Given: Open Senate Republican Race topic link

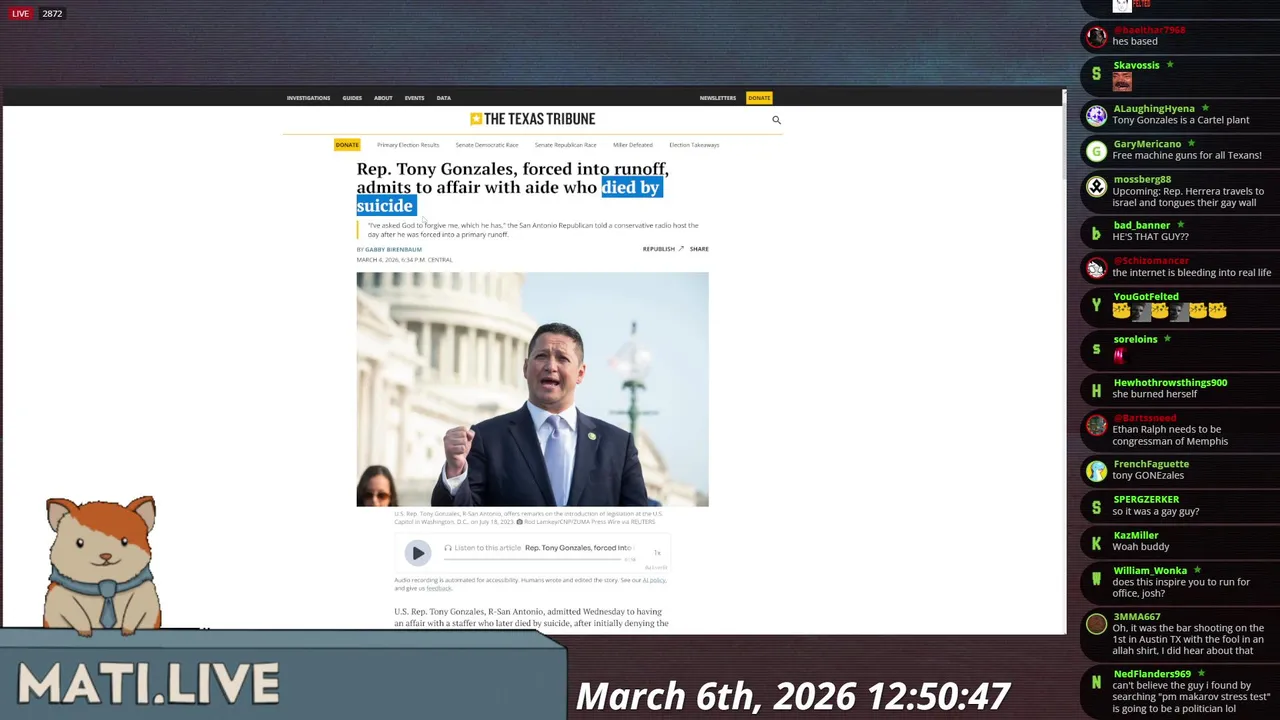Looking at the screenshot, I should click(566, 145).
